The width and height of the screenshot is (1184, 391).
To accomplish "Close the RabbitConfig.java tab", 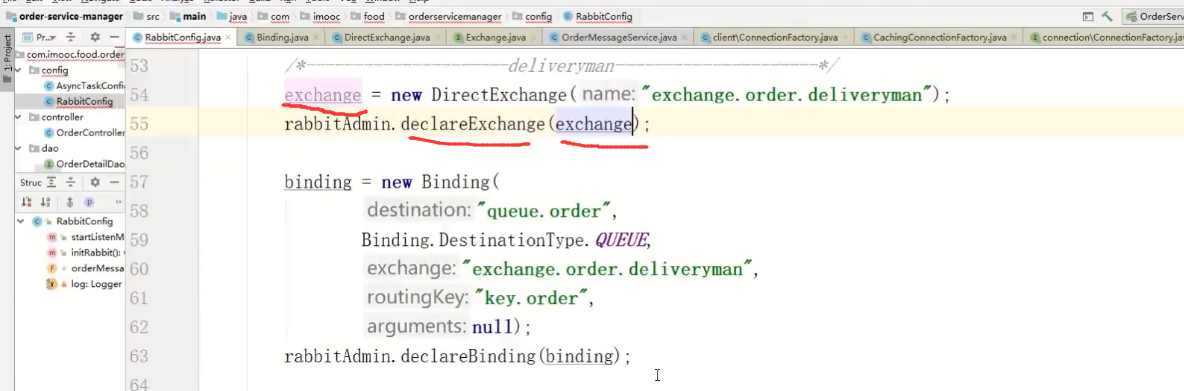I will [x=228, y=36].
